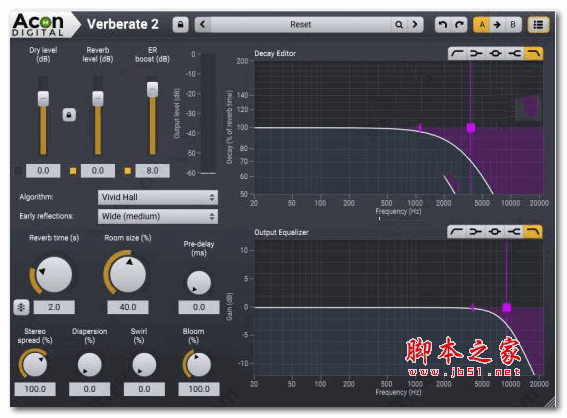Click Decay Editor purple square handle
567x418 pixels.
[x=470, y=128]
